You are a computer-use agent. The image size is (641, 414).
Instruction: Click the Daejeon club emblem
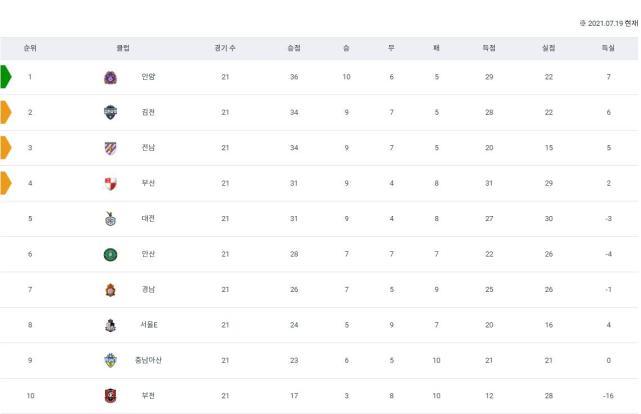pos(110,218)
